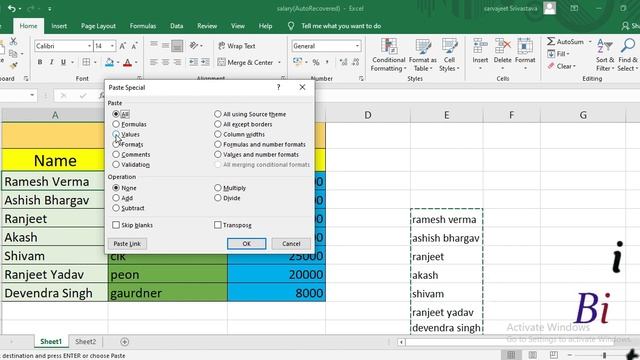
Task: Open the General number format dropdown
Action: (358, 46)
